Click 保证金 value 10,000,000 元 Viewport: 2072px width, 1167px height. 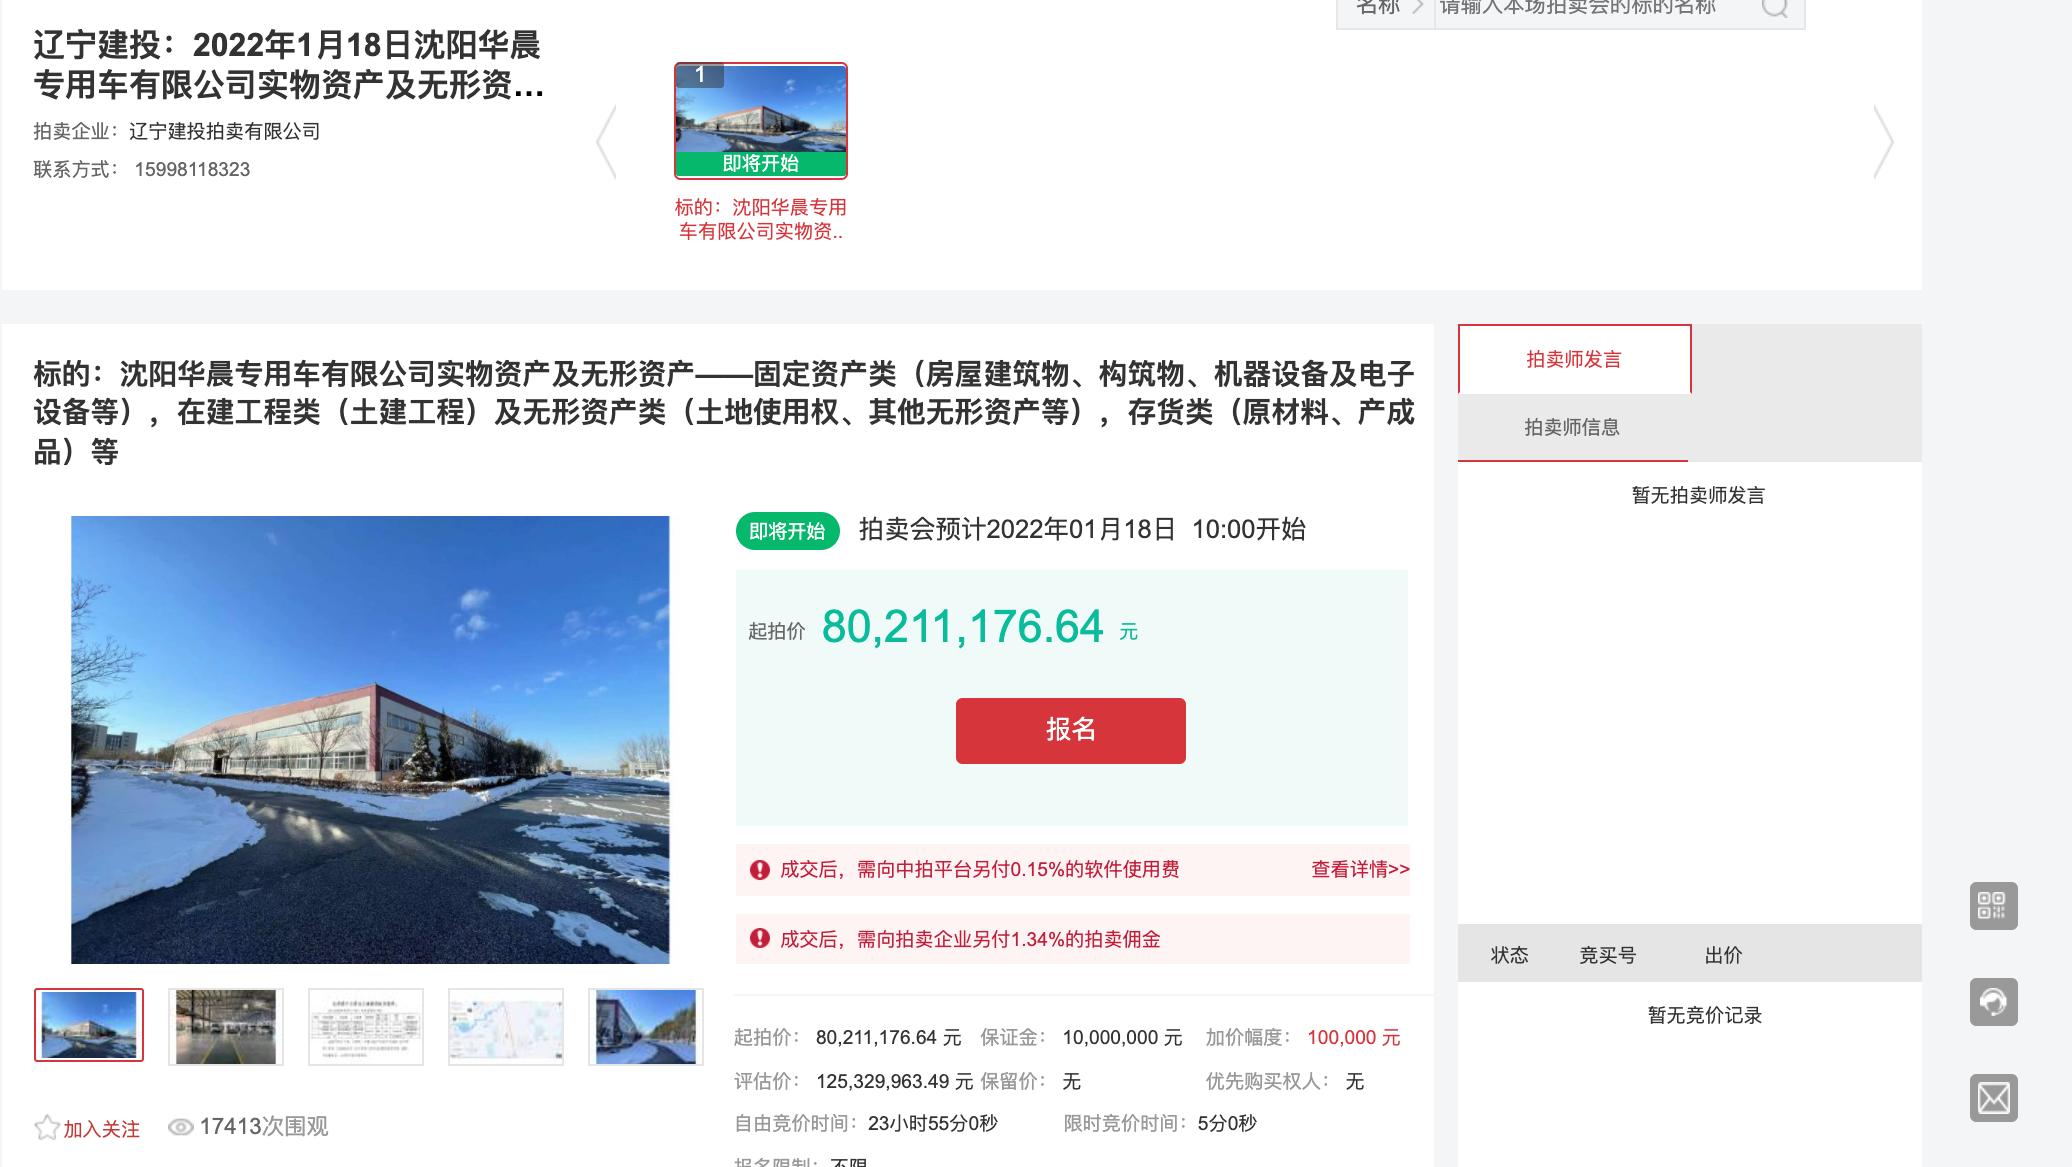1123,1038
